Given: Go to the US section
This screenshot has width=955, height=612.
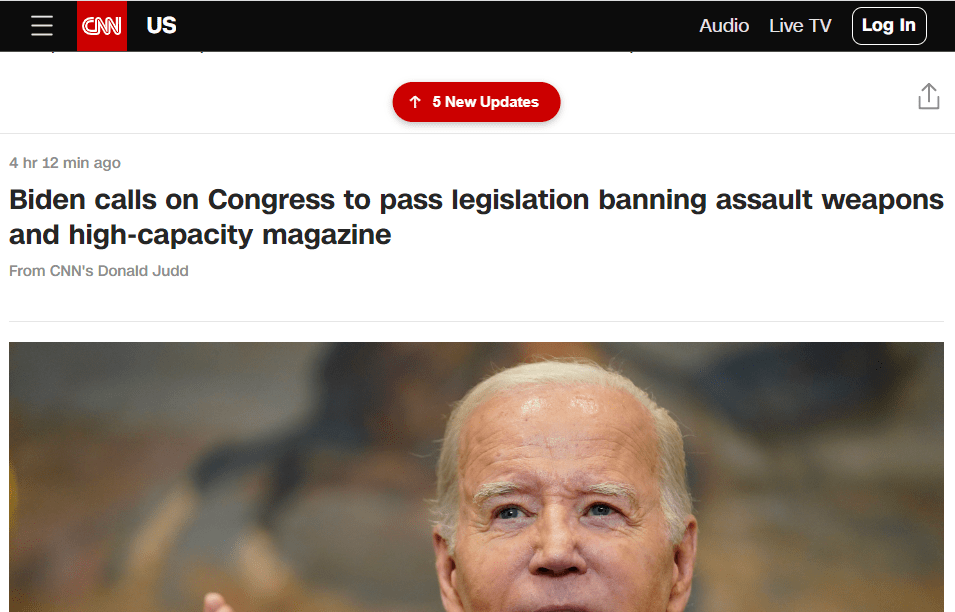Looking at the screenshot, I should (161, 26).
